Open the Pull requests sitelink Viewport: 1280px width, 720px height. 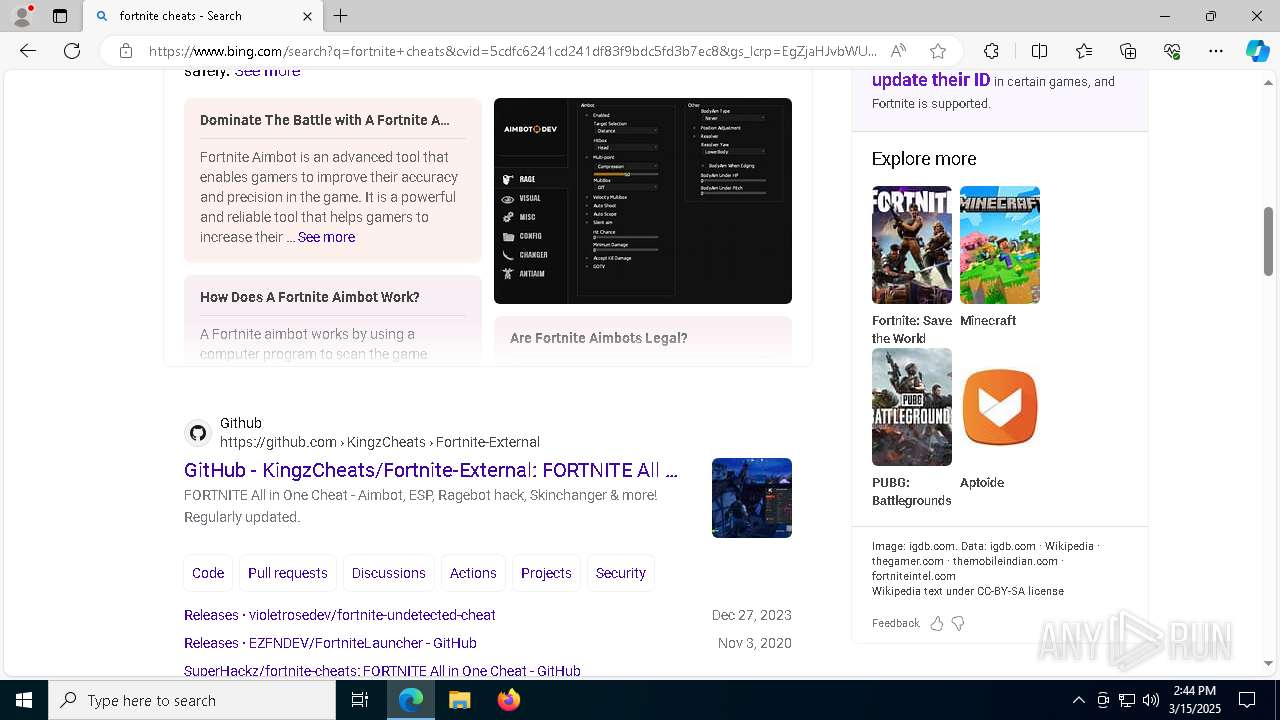click(x=288, y=573)
